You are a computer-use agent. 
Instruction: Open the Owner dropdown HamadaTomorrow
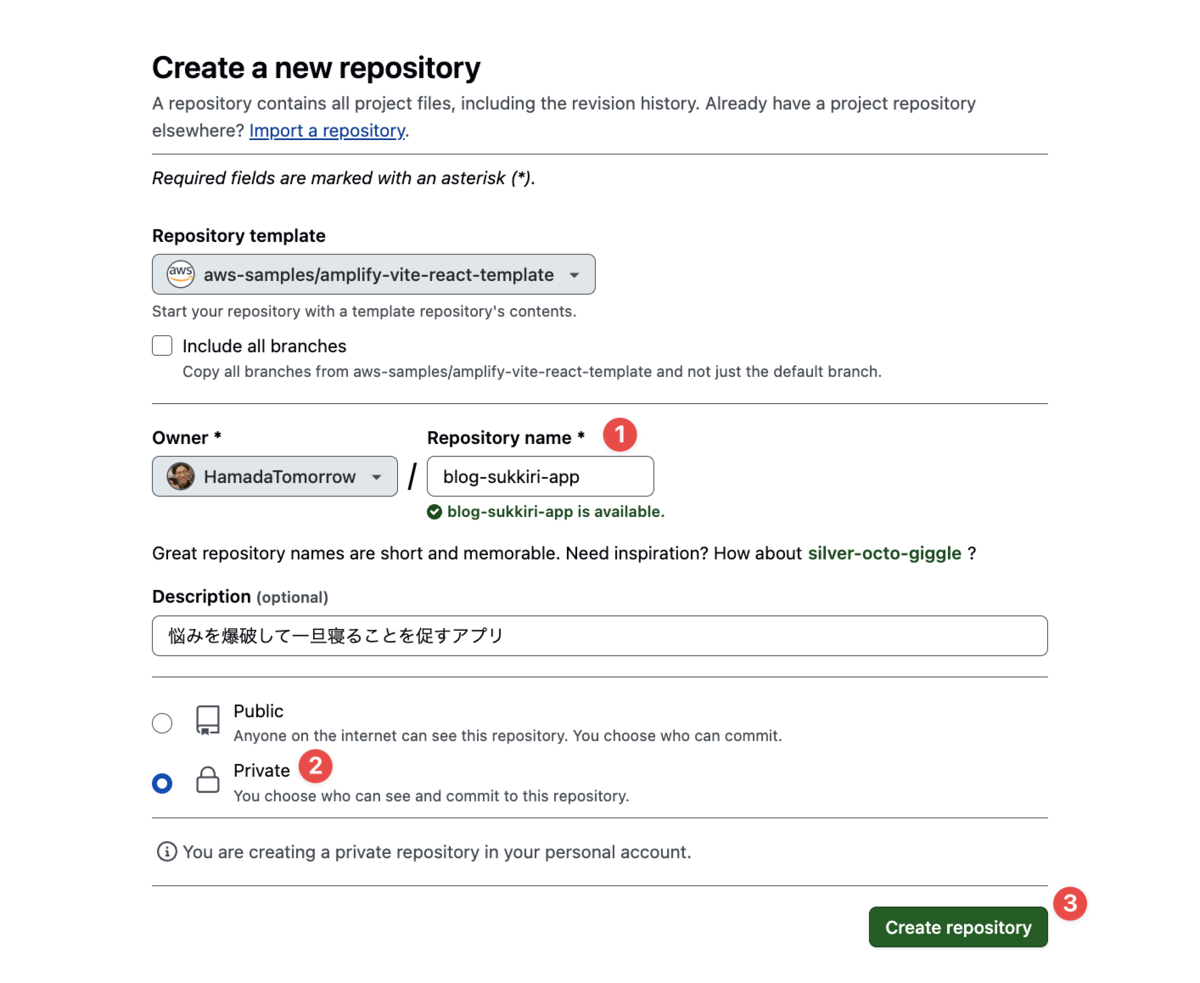click(x=274, y=477)
